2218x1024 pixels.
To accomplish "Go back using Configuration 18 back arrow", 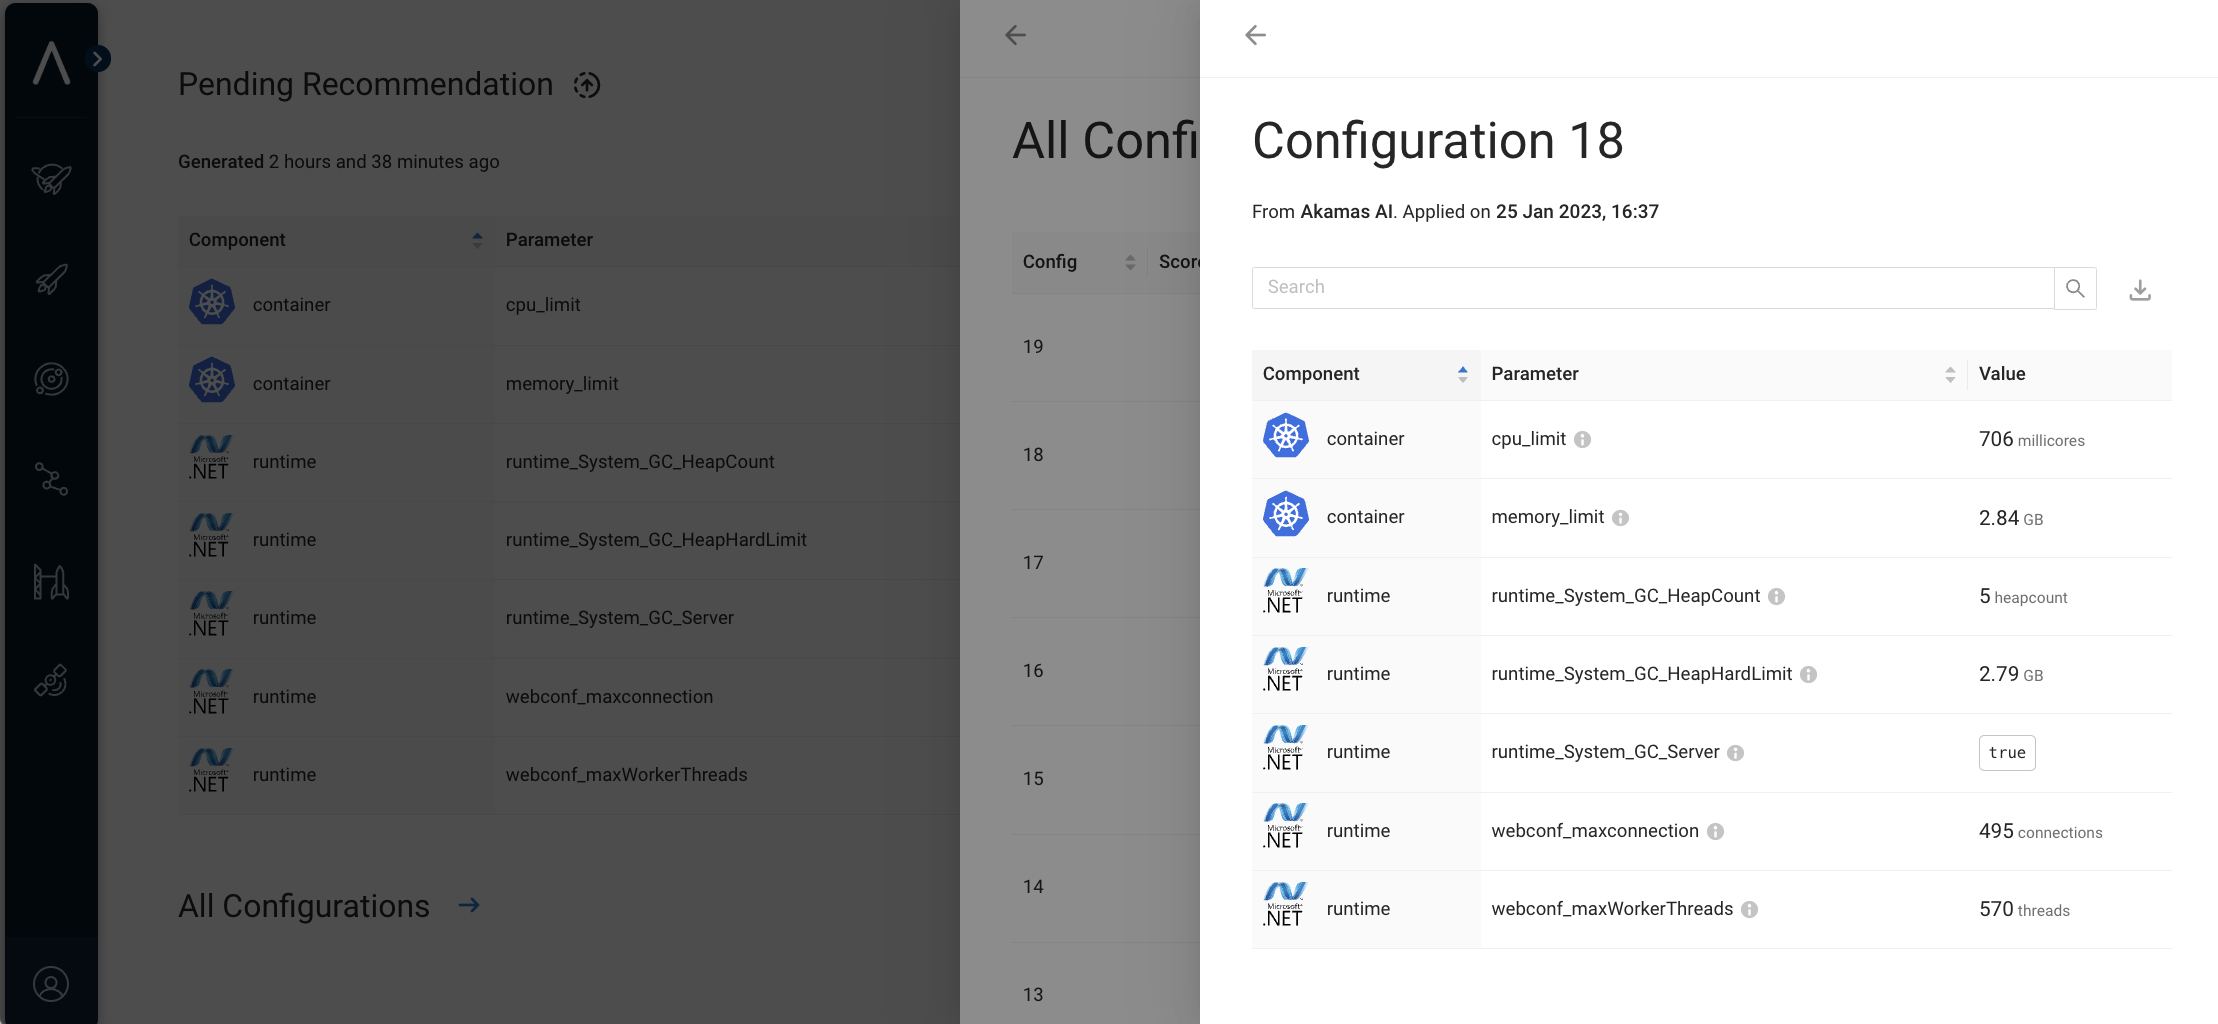I will click(x=1255, y=36).
